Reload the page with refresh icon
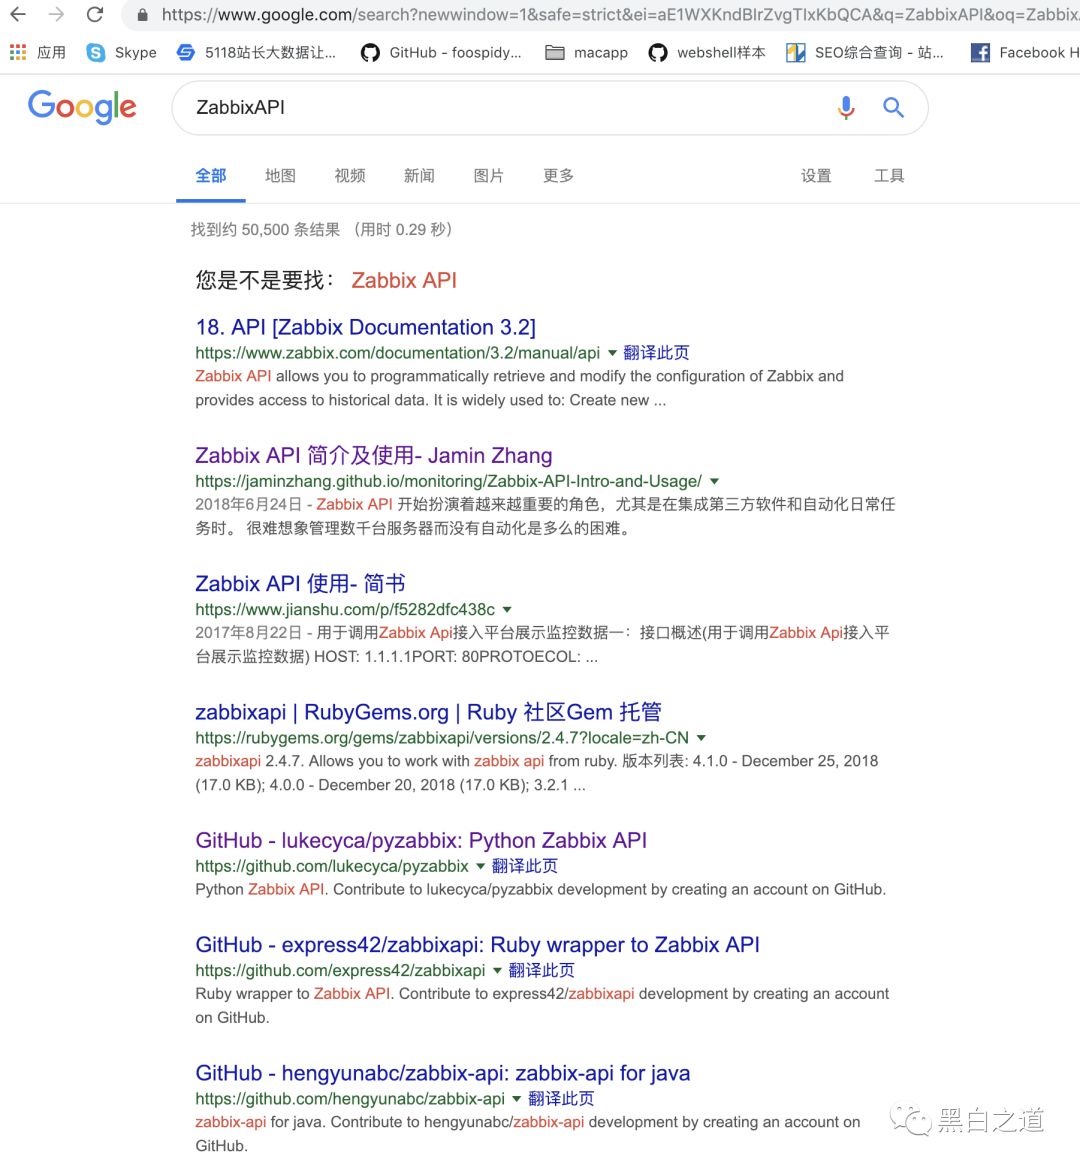Viewport: 1080px width, 1168px height. [95, 14]
